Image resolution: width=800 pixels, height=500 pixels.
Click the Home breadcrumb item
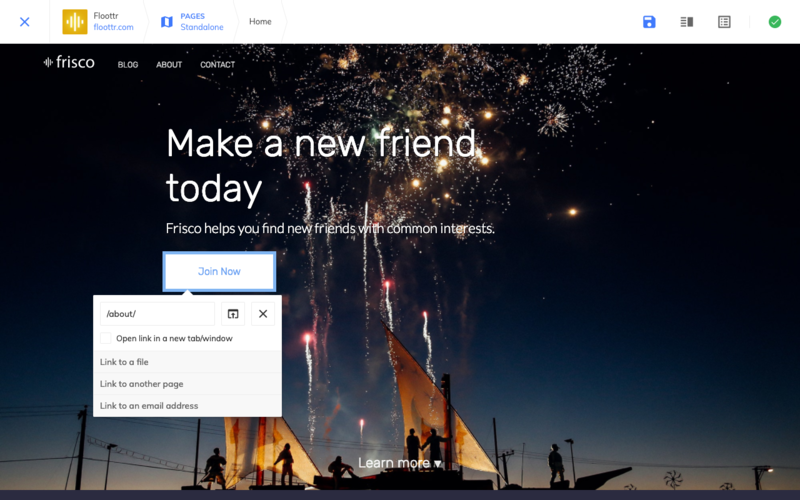[260, 22]
